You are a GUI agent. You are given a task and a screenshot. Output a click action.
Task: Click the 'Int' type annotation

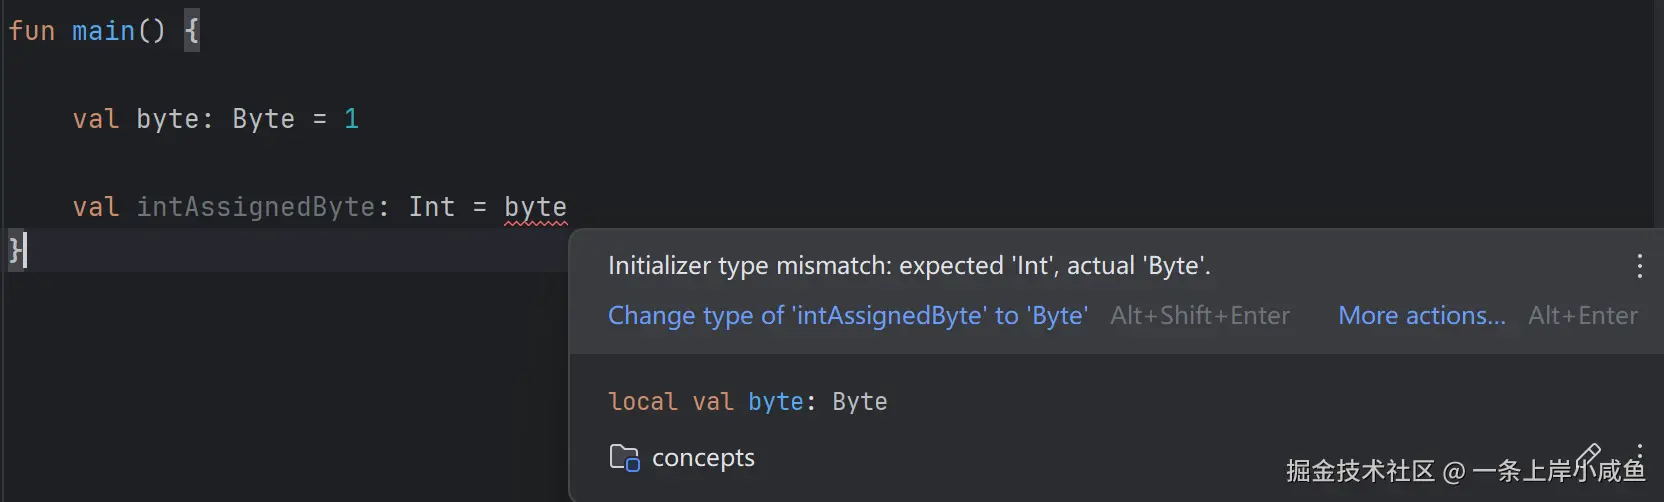tap(431, 207)
